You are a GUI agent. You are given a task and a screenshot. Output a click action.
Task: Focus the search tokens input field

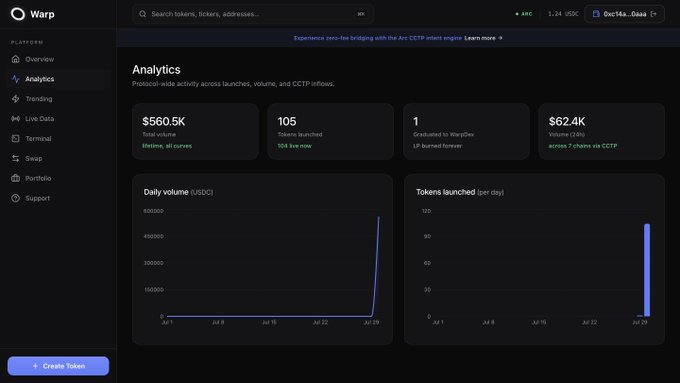coord(253,14)
